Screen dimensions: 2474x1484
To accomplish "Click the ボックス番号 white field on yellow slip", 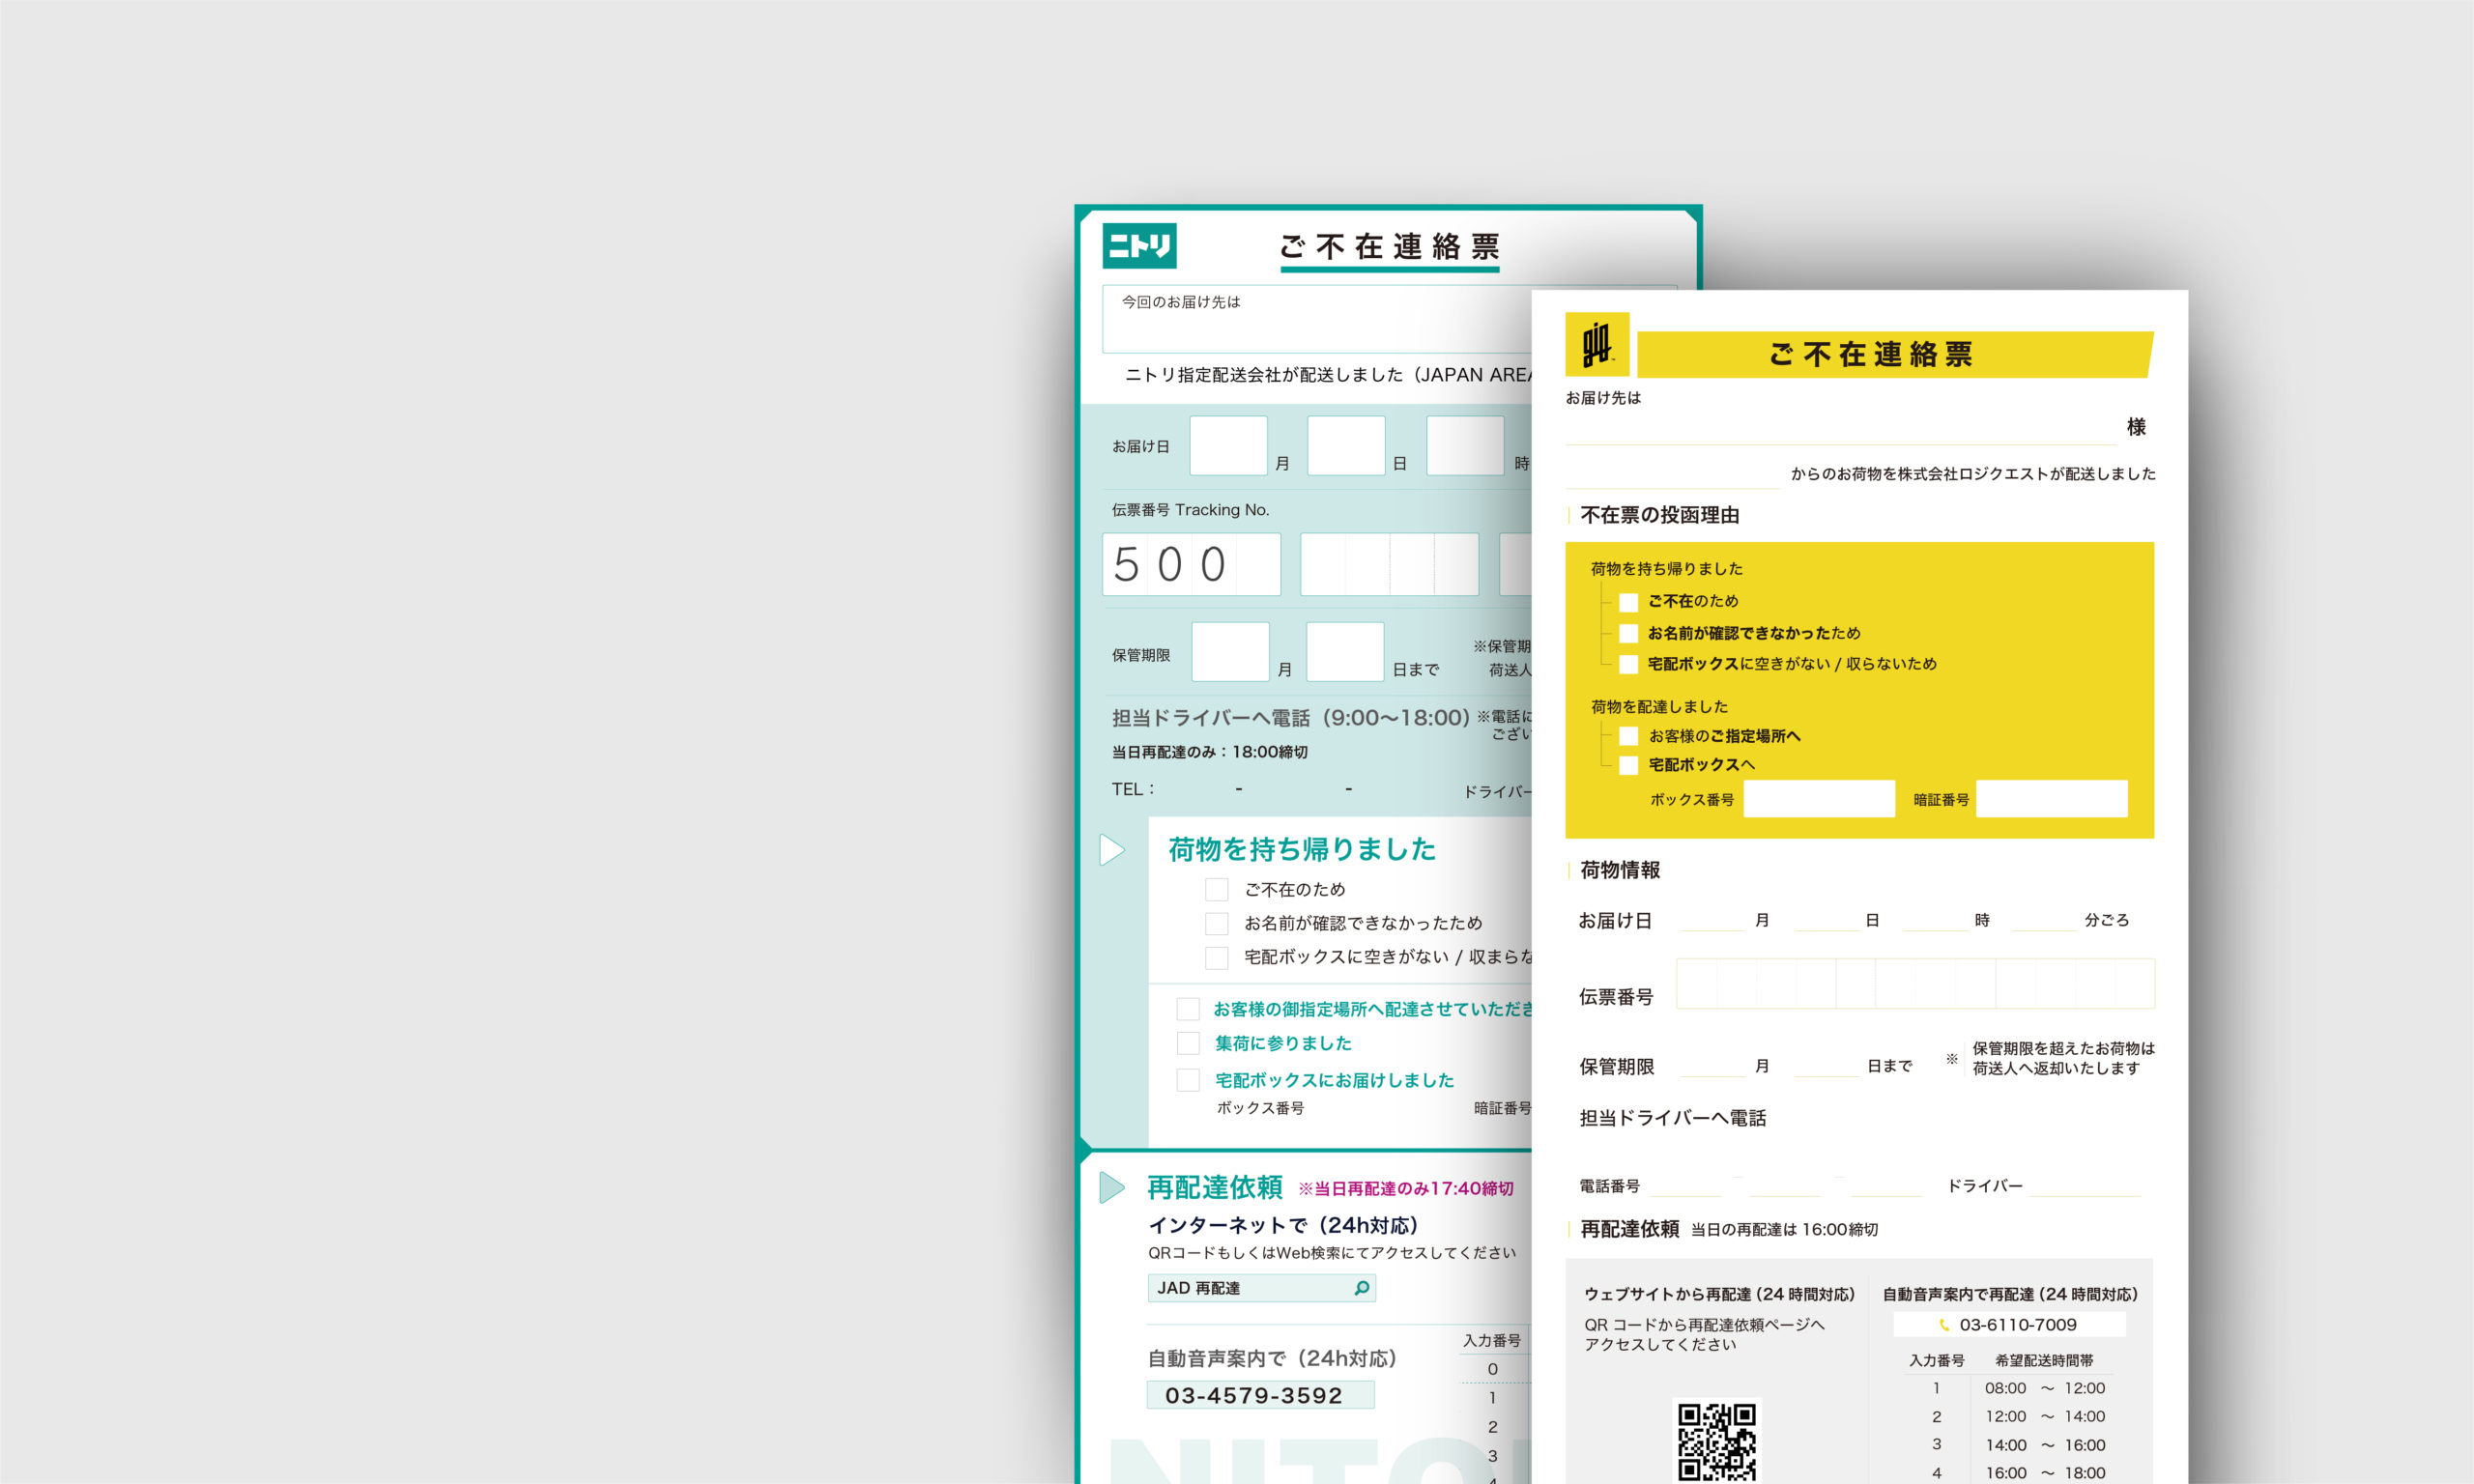I will [x=1818, y=799].
